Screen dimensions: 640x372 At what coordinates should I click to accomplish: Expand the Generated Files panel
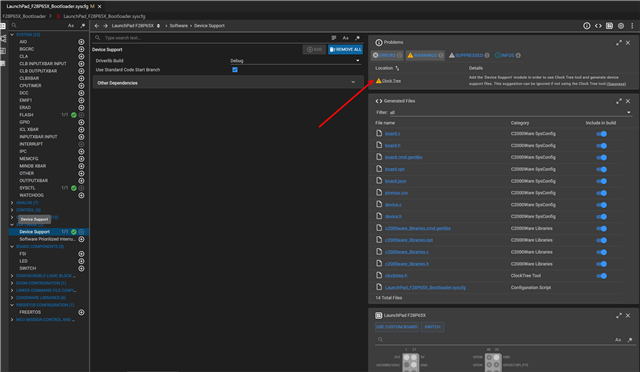click(619, 101)
